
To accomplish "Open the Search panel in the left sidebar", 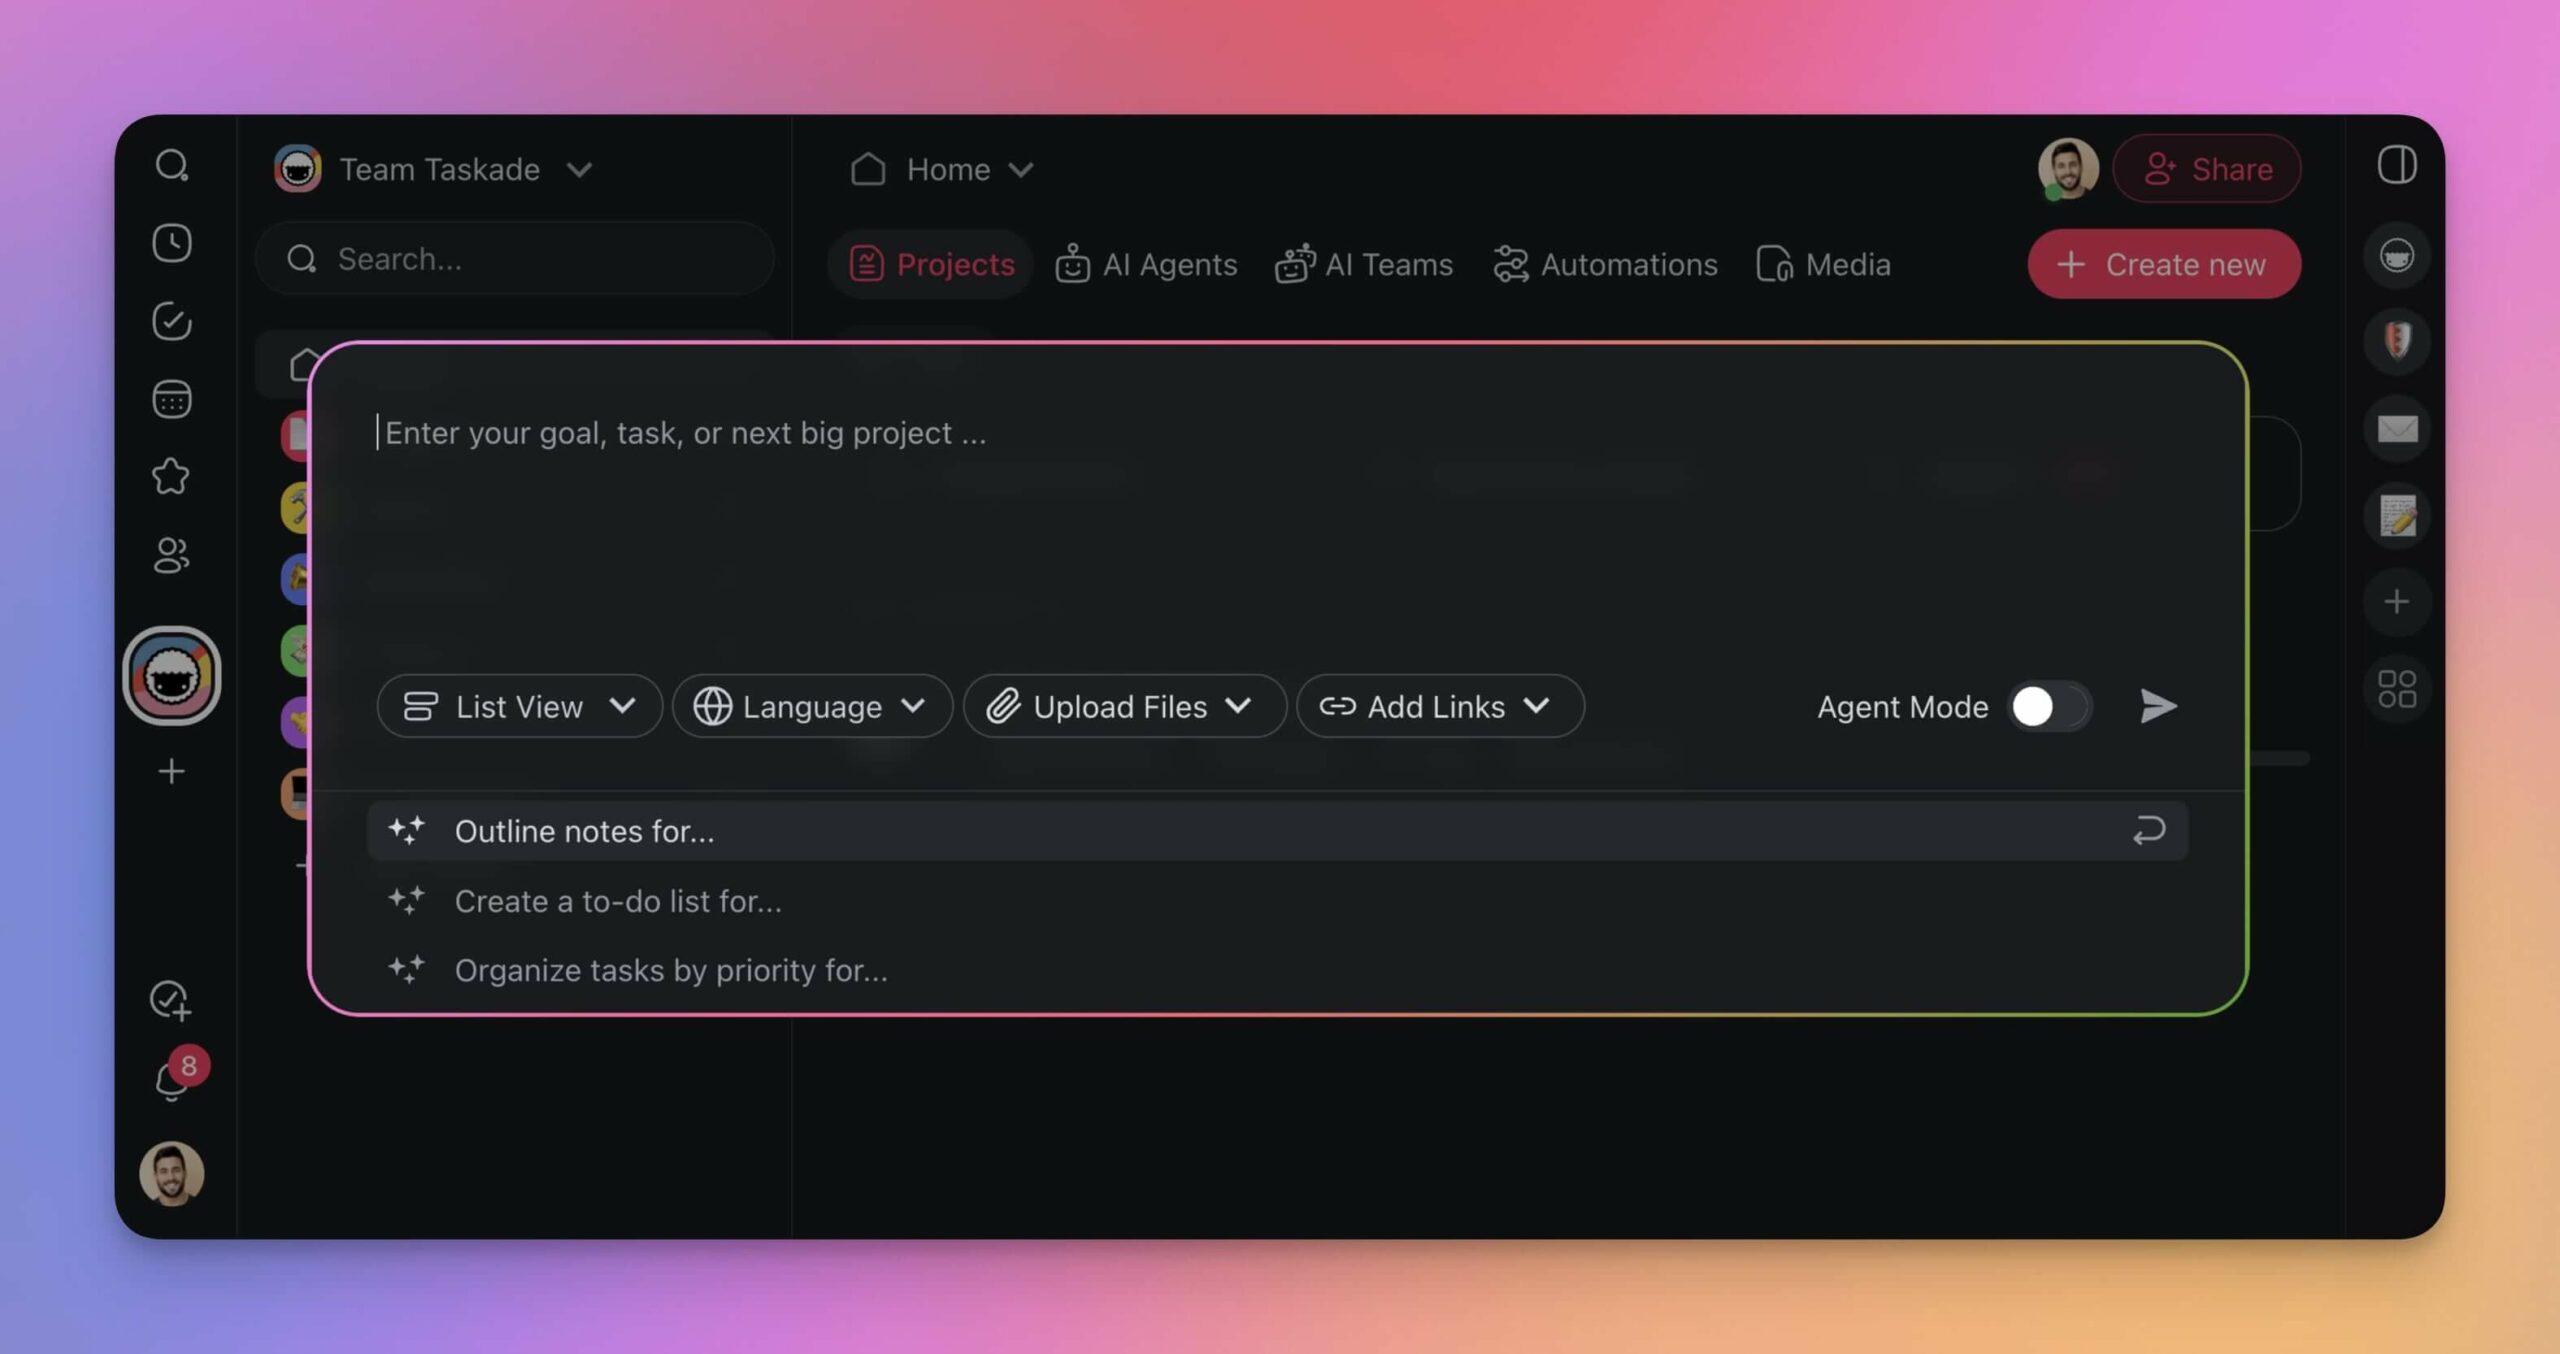I will pyautogui.click(x=172, y=166).
